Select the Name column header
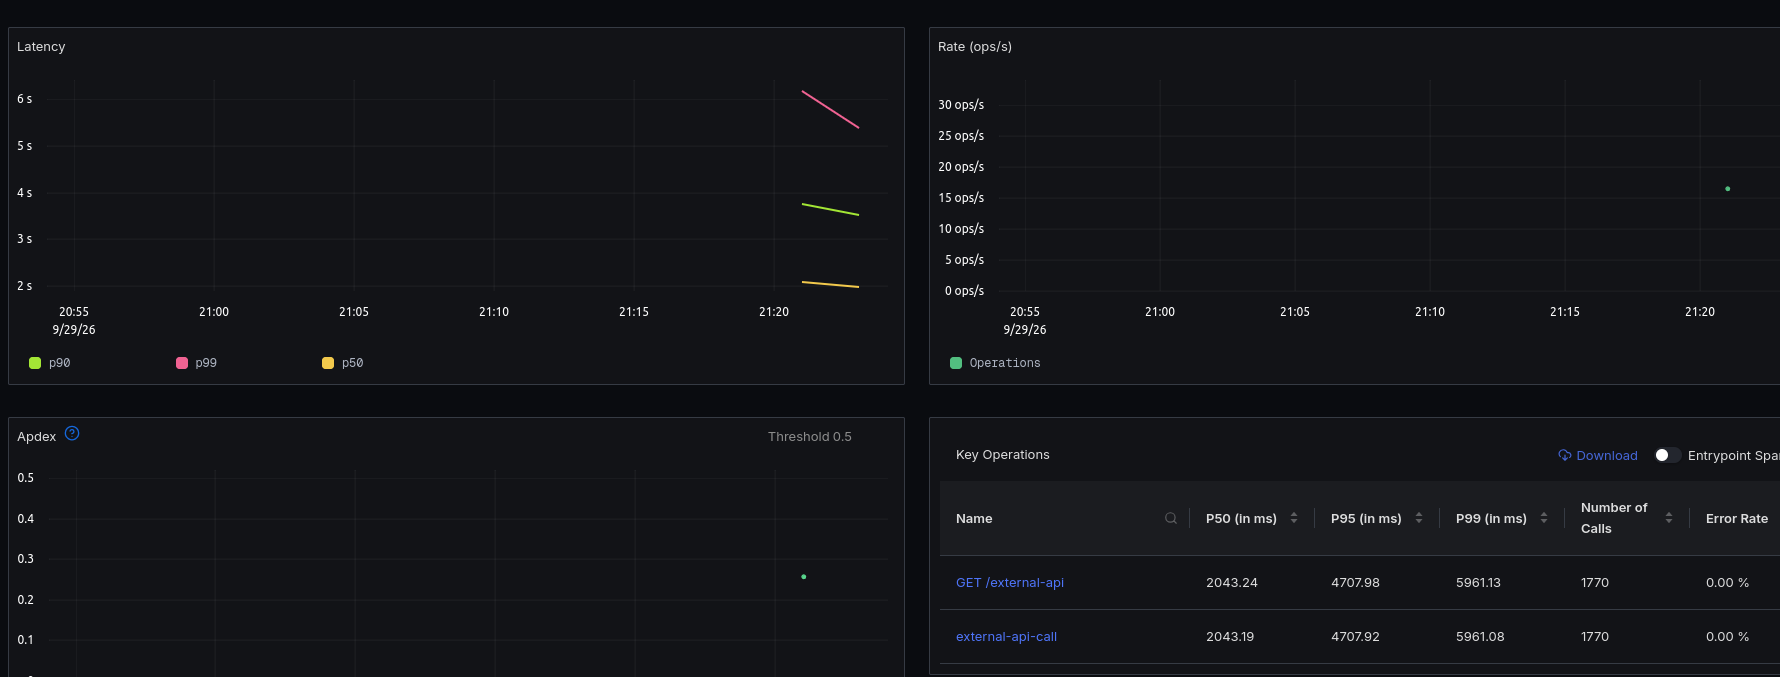 tap(974, 518)
